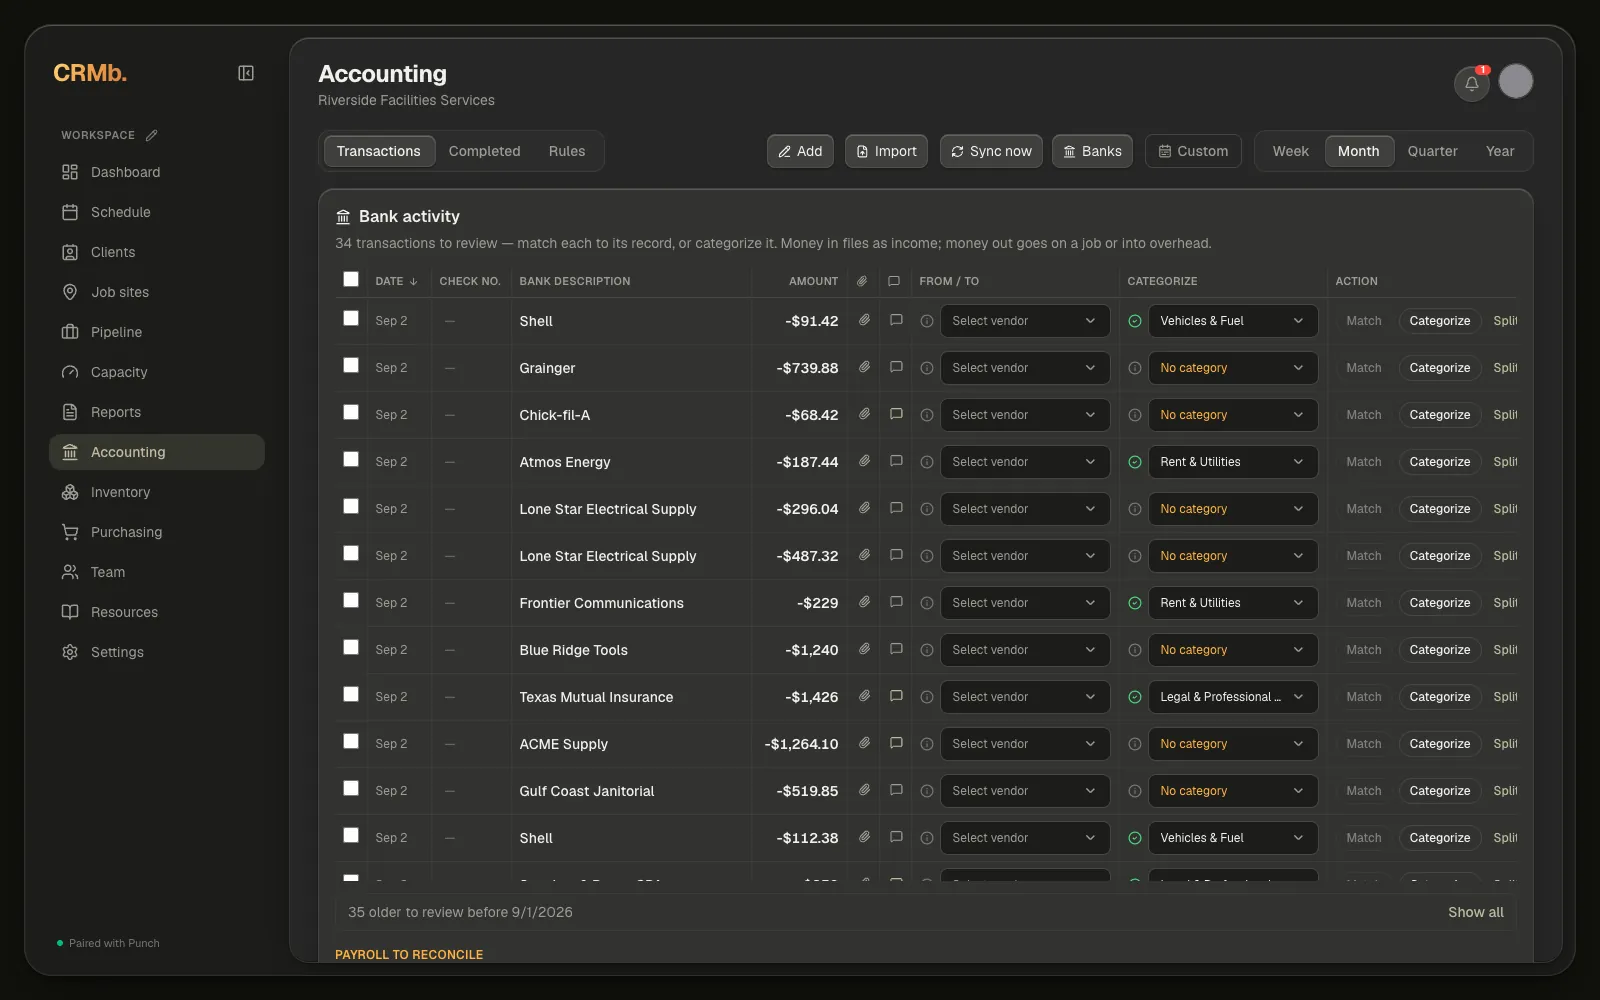Open the comment icon on the Gulf Coast Janitorial row

[x=896, y=790]
